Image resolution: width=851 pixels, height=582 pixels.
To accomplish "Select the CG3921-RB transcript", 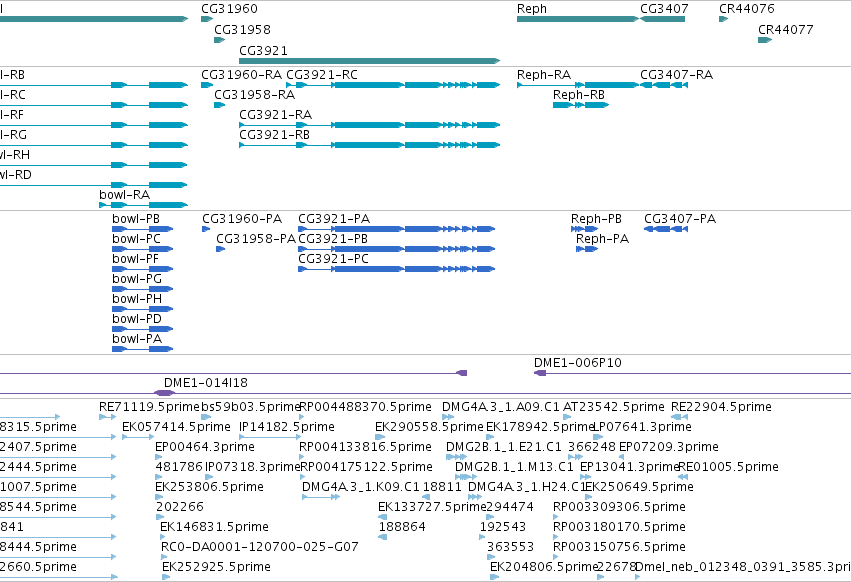I will coord(370,145).
